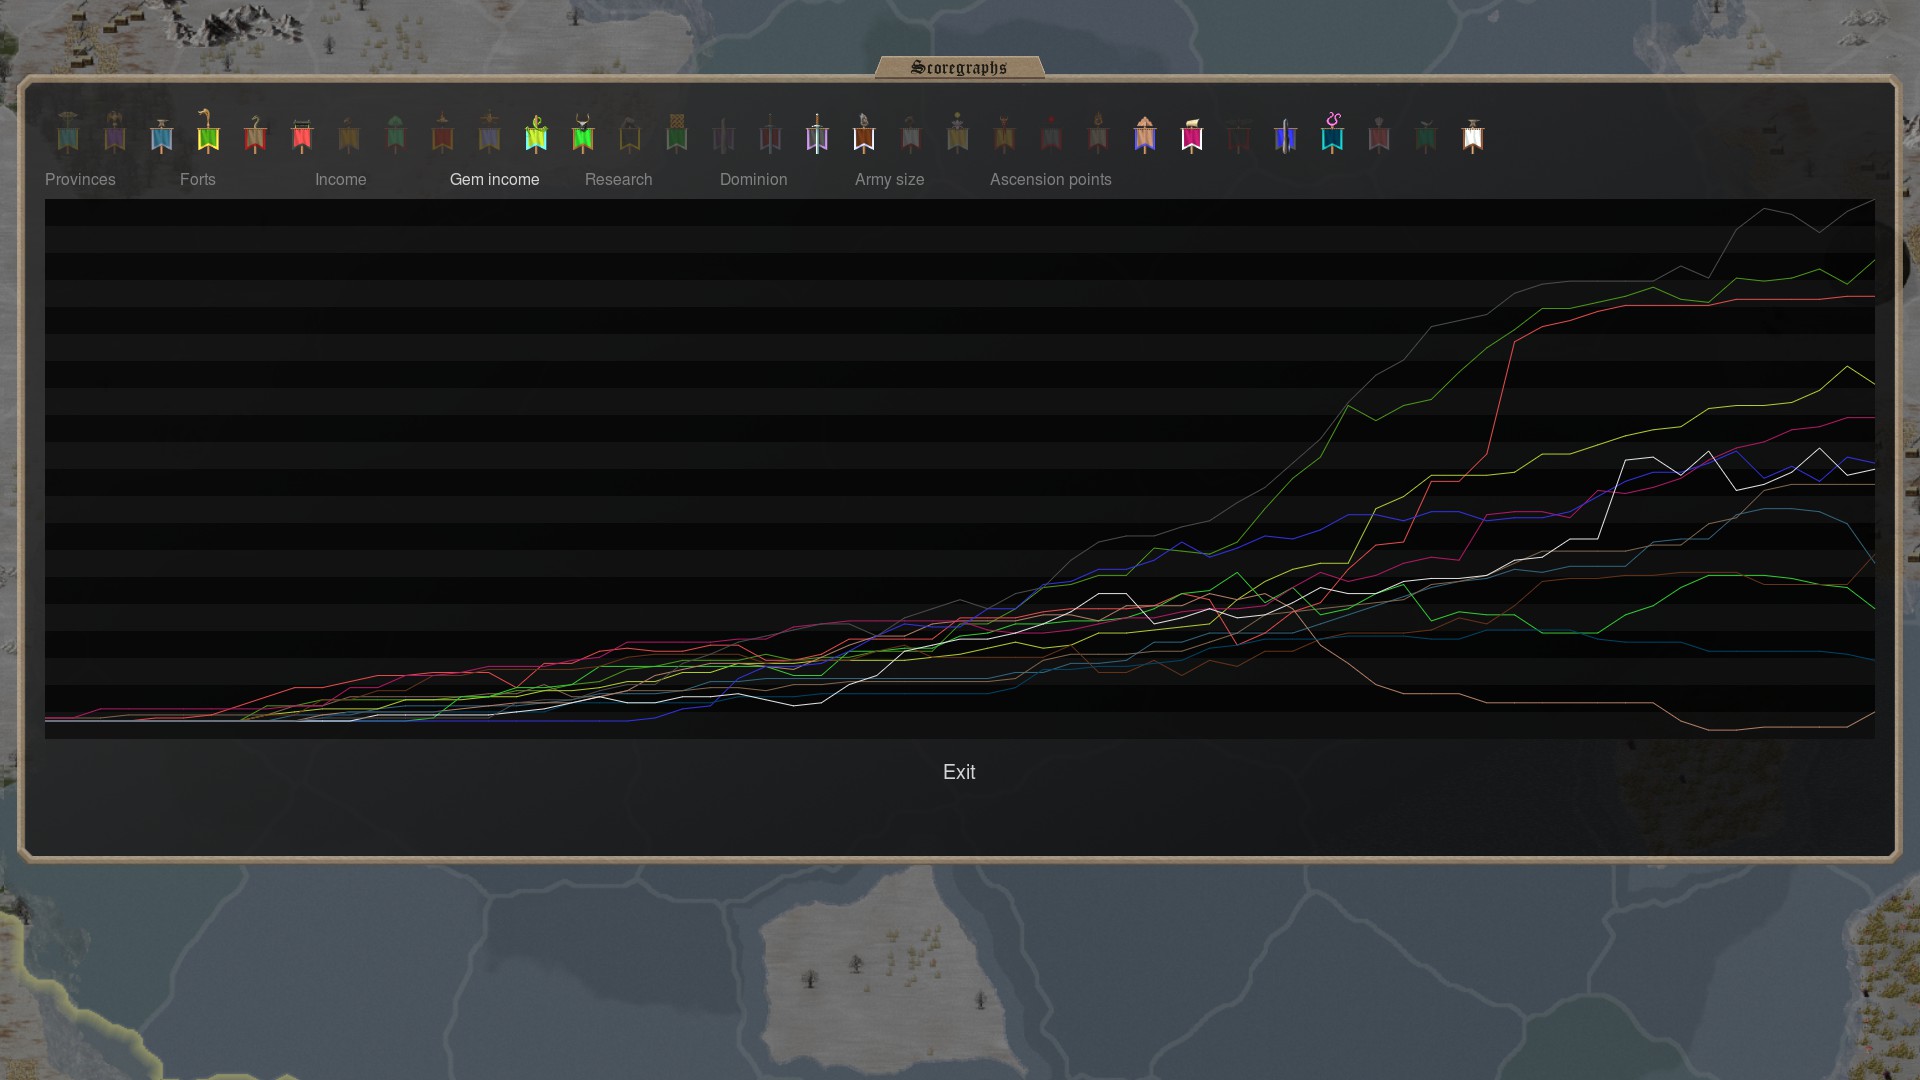
Task: Show the Income graph
Action: pos(341,179)
